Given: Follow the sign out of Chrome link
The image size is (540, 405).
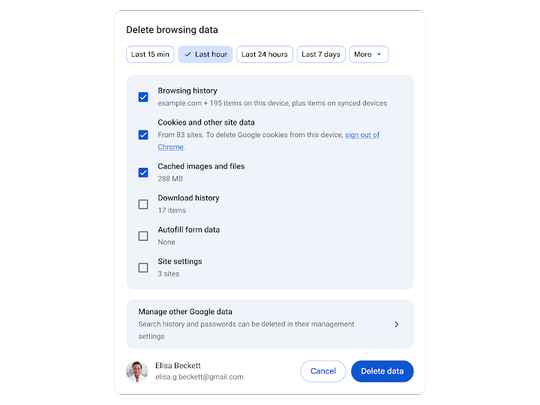Looking at the screenshot, I should click(269, 141).
